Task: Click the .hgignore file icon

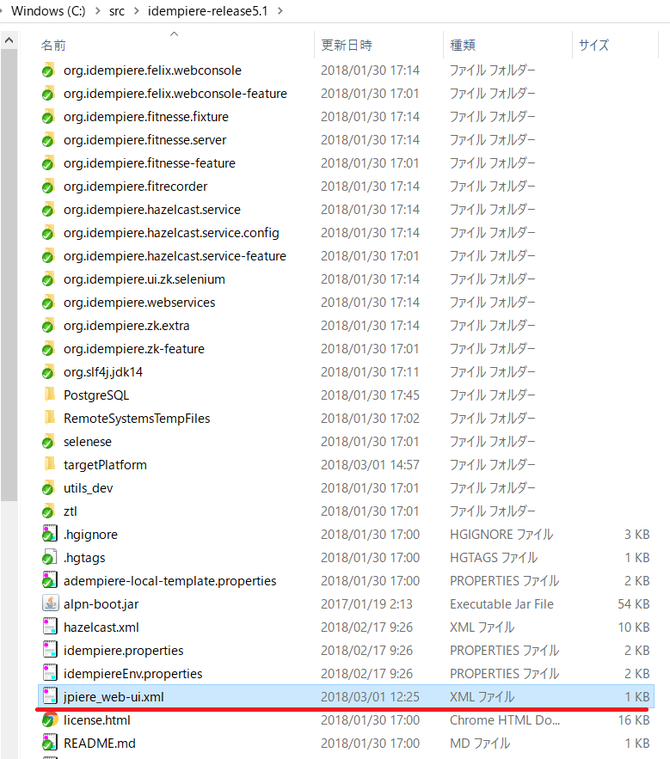Action: pos(49,534)
